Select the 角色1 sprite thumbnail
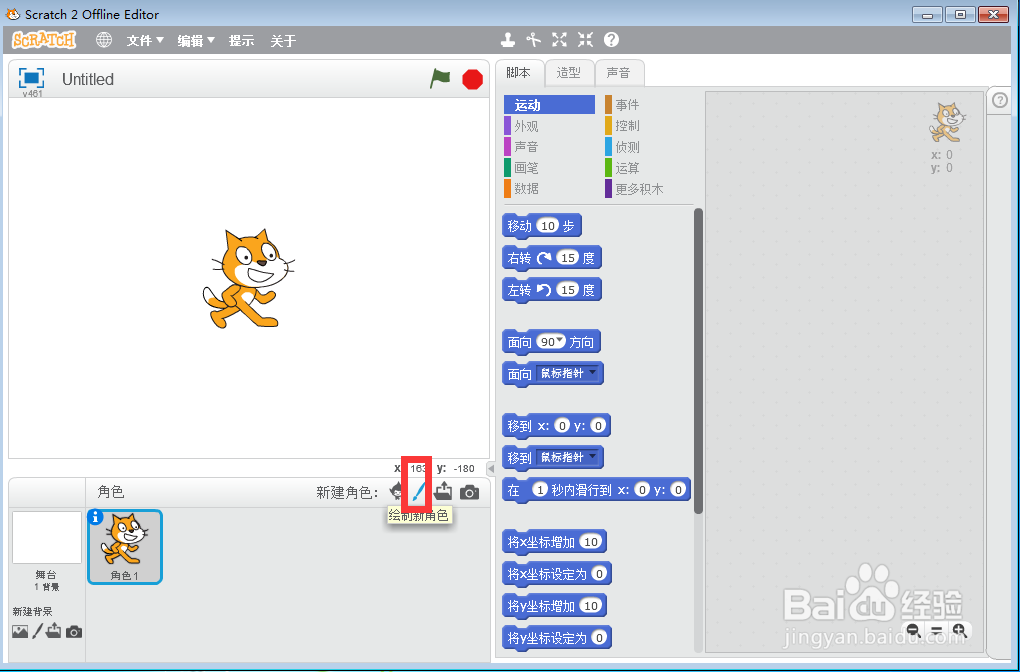Image resolution: width=1020 pixels, height=672 pixels. tap(125, 546)
